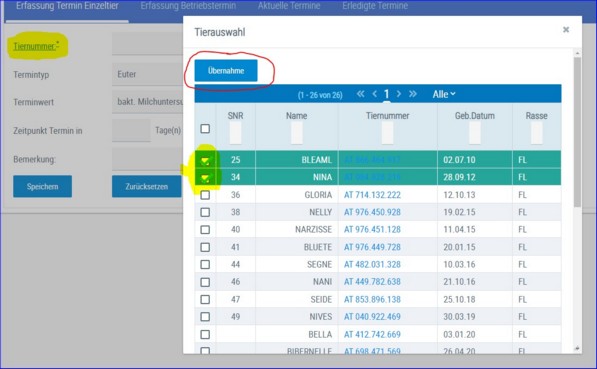
Task: Click the Tiernummer column filter field
Action: click(387, 134)
